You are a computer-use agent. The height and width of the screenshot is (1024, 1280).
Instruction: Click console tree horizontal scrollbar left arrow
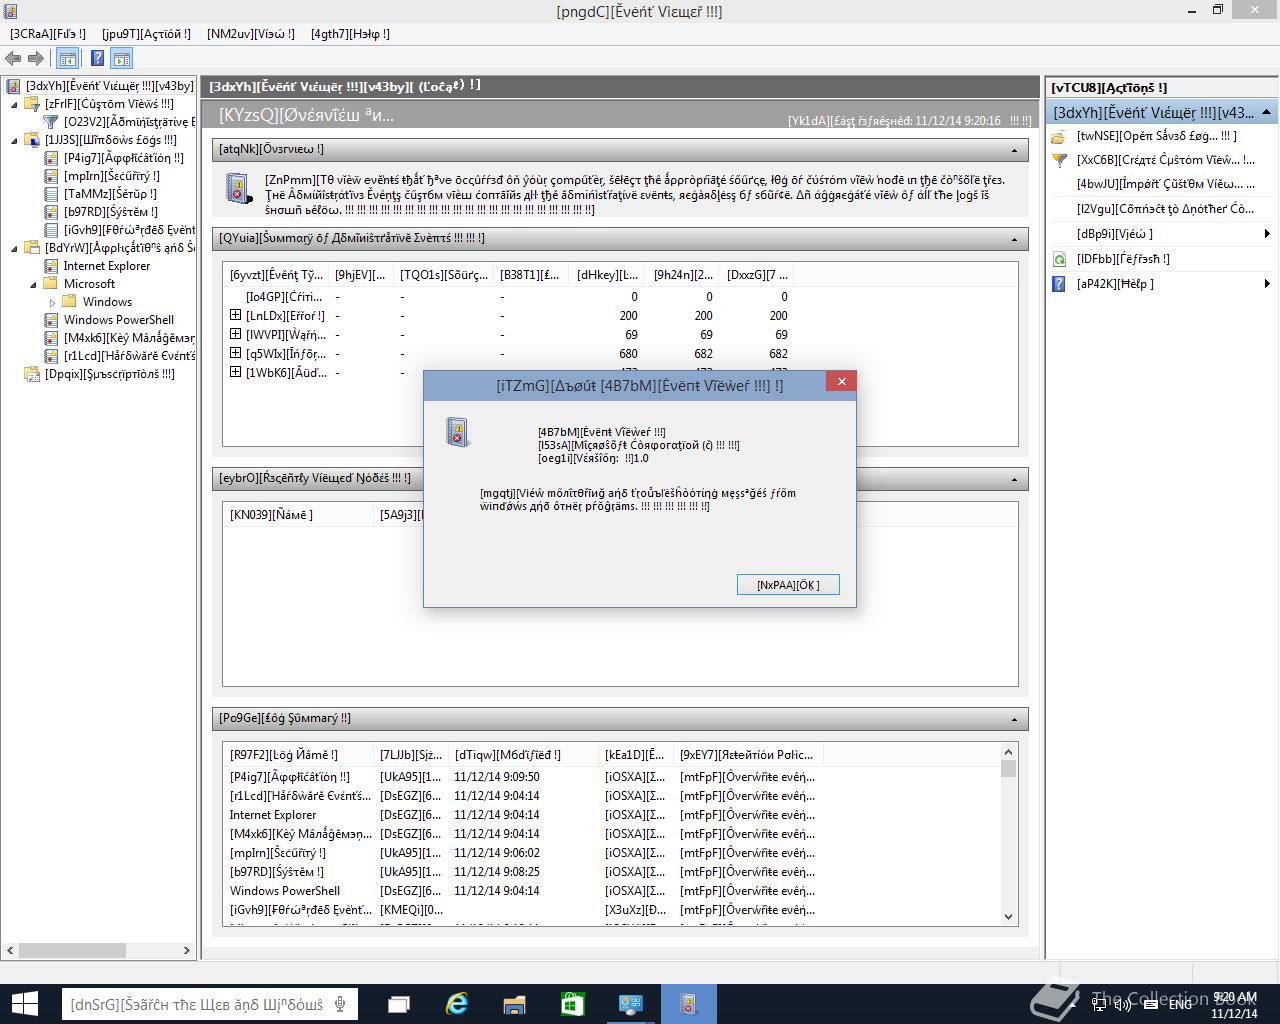coord(11,950)
